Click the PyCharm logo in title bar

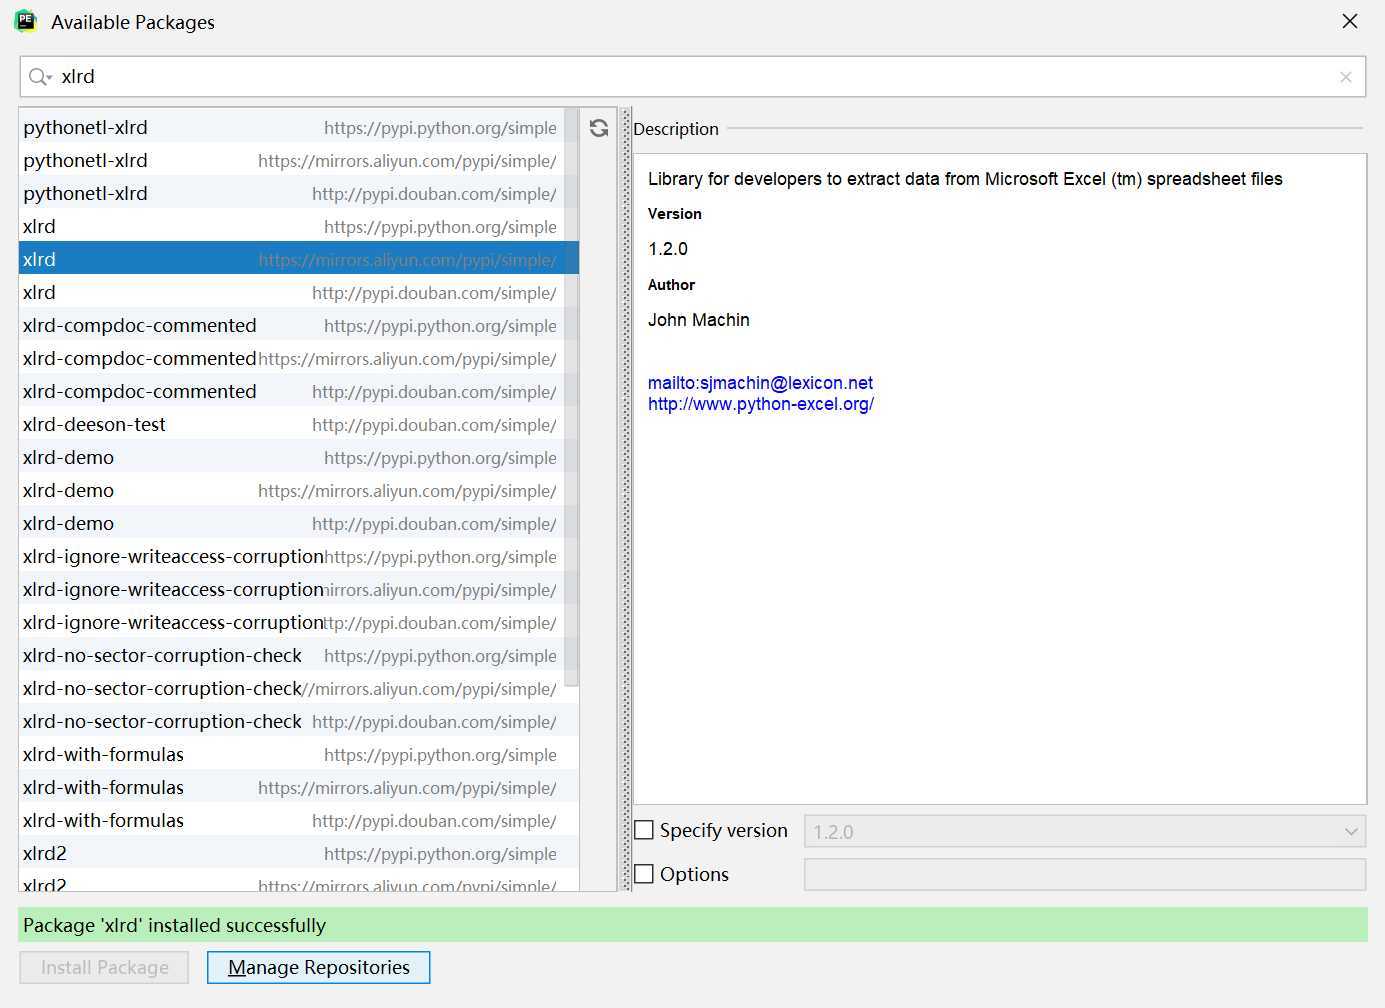click(x=26, y=21)
